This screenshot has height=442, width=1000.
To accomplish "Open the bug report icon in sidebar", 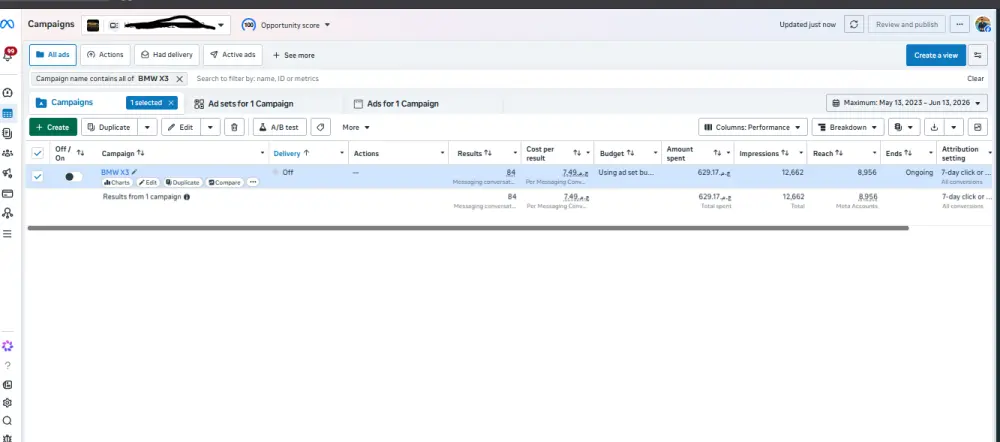I will pos(8,438).
